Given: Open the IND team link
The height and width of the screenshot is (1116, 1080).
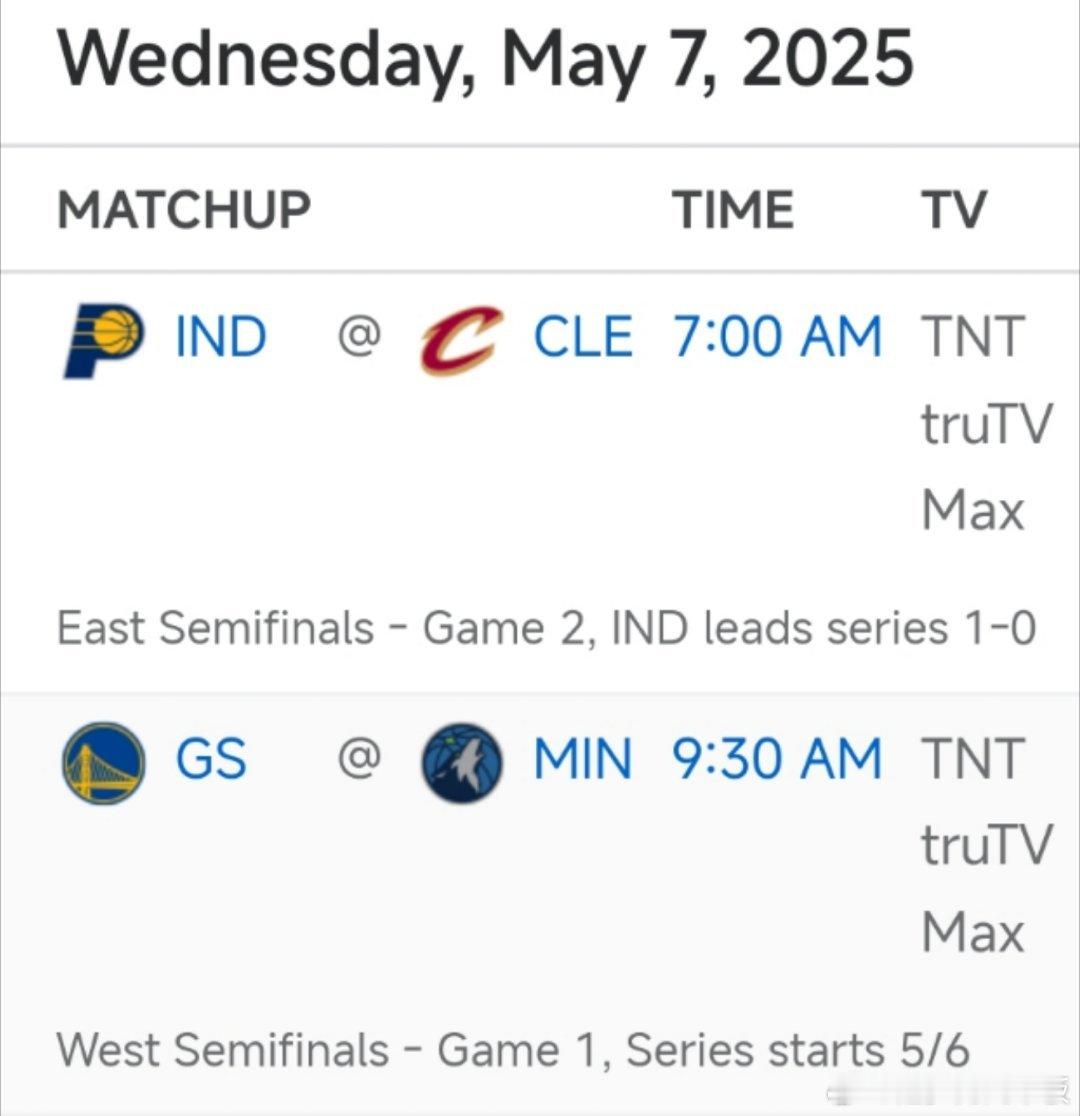Looking at the screenshot, I should tap(221, 337).
